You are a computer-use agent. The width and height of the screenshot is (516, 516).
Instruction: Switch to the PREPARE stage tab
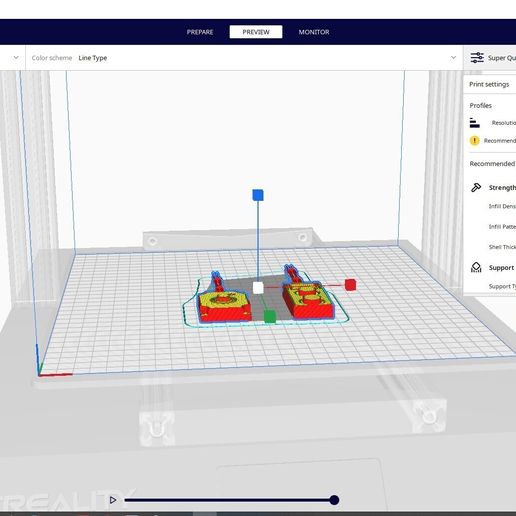coord(200,32)
